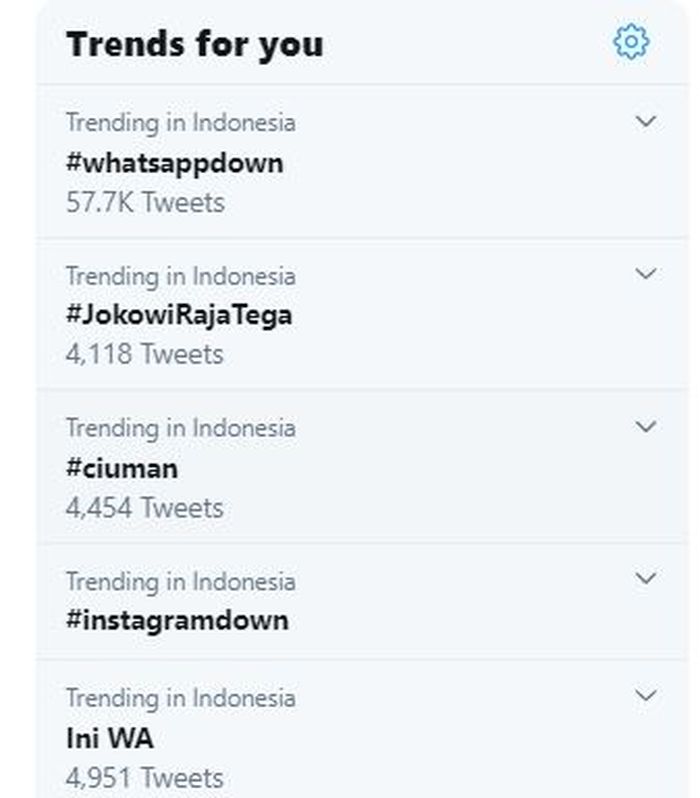
Task: Click Trending in Indonesia label above #whatsappdown
Action: 181,123
